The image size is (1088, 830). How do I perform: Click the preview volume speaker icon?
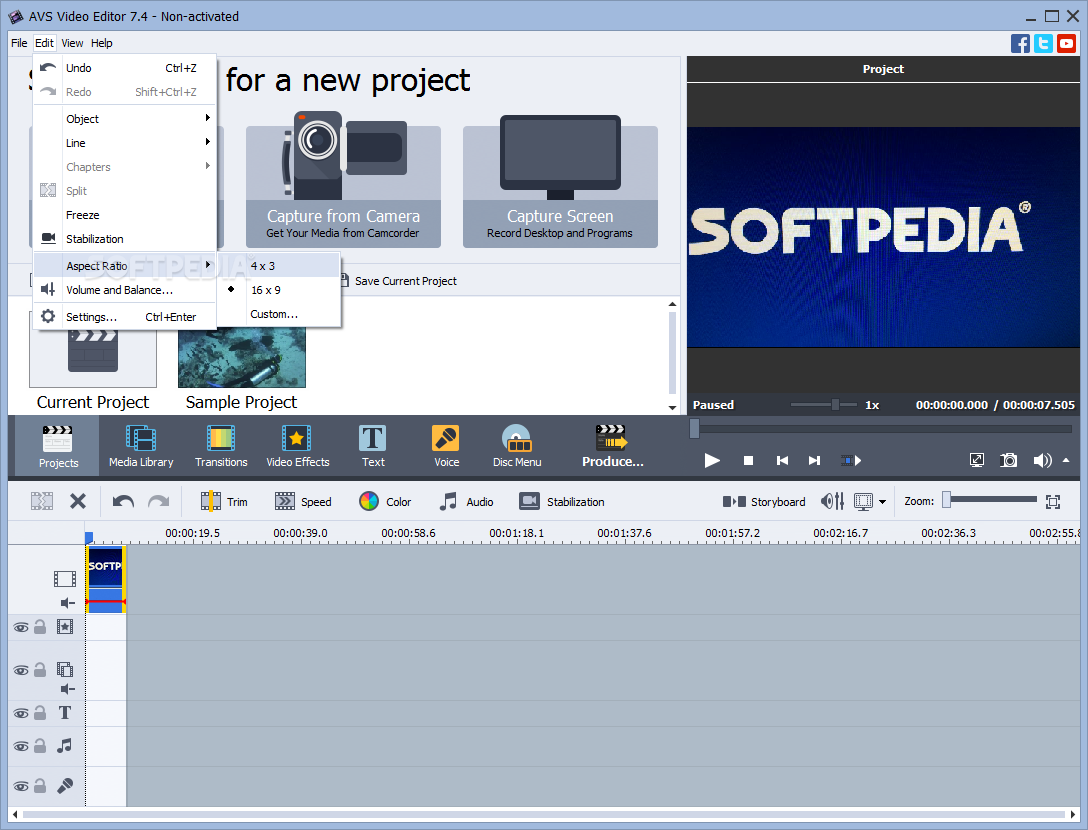[x=1042, y=460]
